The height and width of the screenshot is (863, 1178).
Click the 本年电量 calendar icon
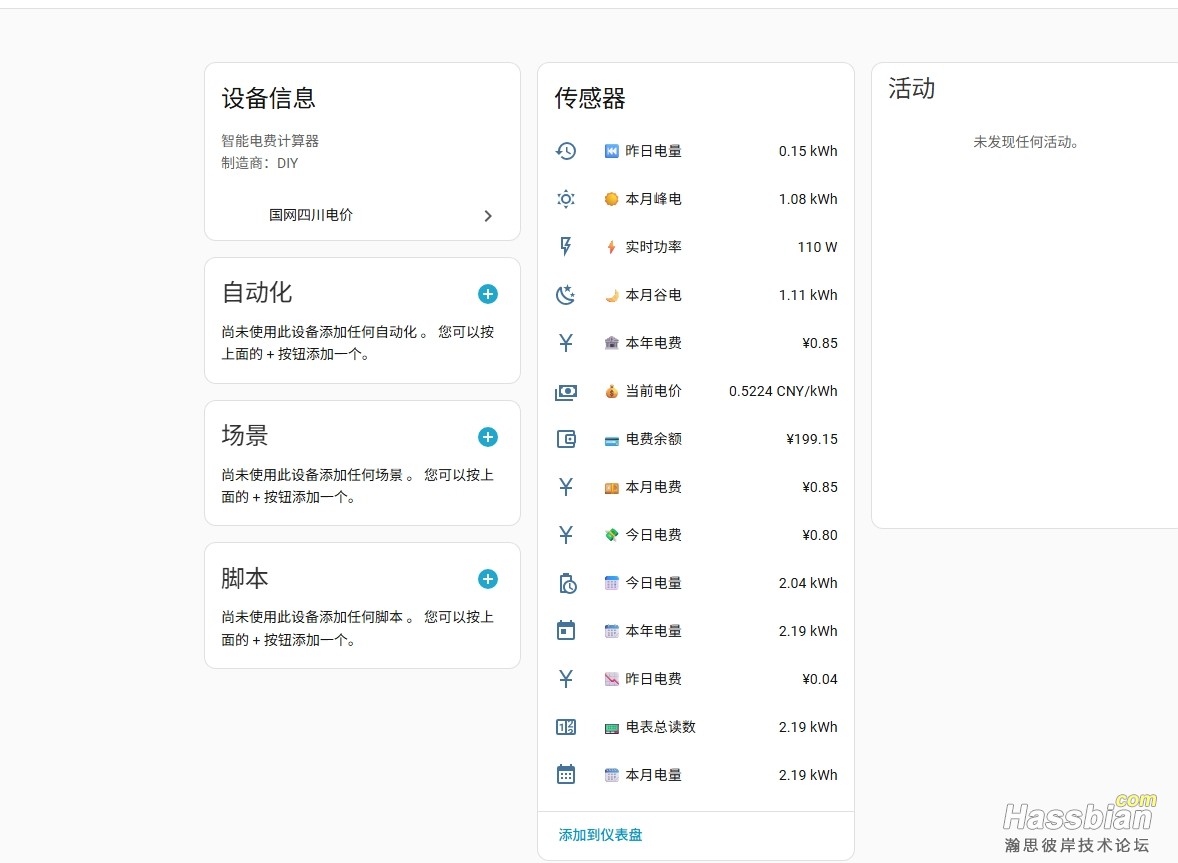(566, 631)
